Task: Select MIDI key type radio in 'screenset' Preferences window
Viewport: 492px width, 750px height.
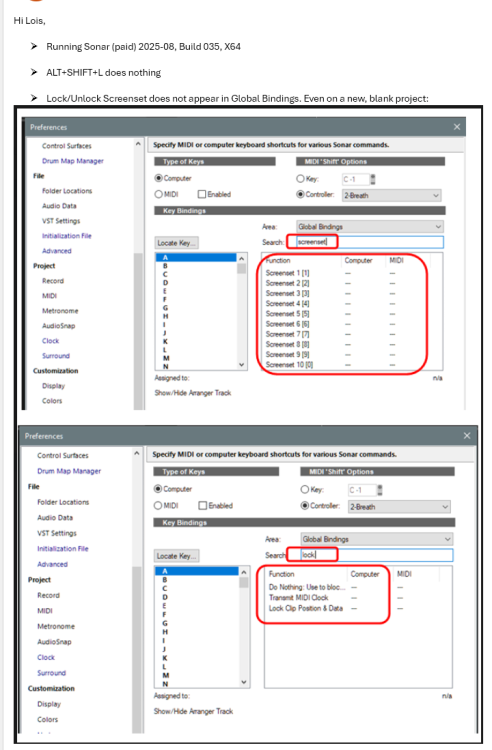Action: tap(158, 194)
